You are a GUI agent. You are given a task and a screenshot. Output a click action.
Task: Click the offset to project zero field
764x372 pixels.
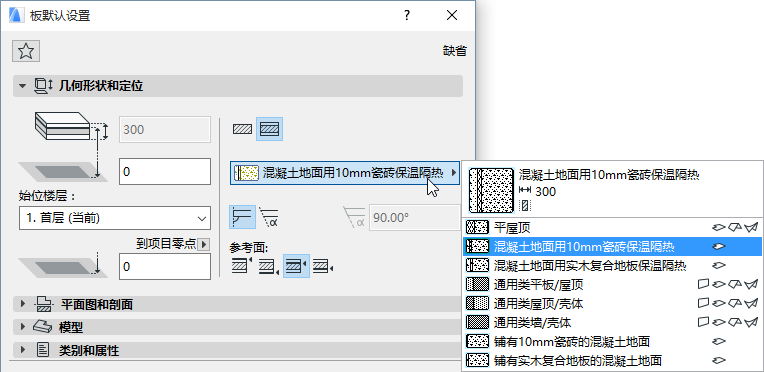pos(165,267)
